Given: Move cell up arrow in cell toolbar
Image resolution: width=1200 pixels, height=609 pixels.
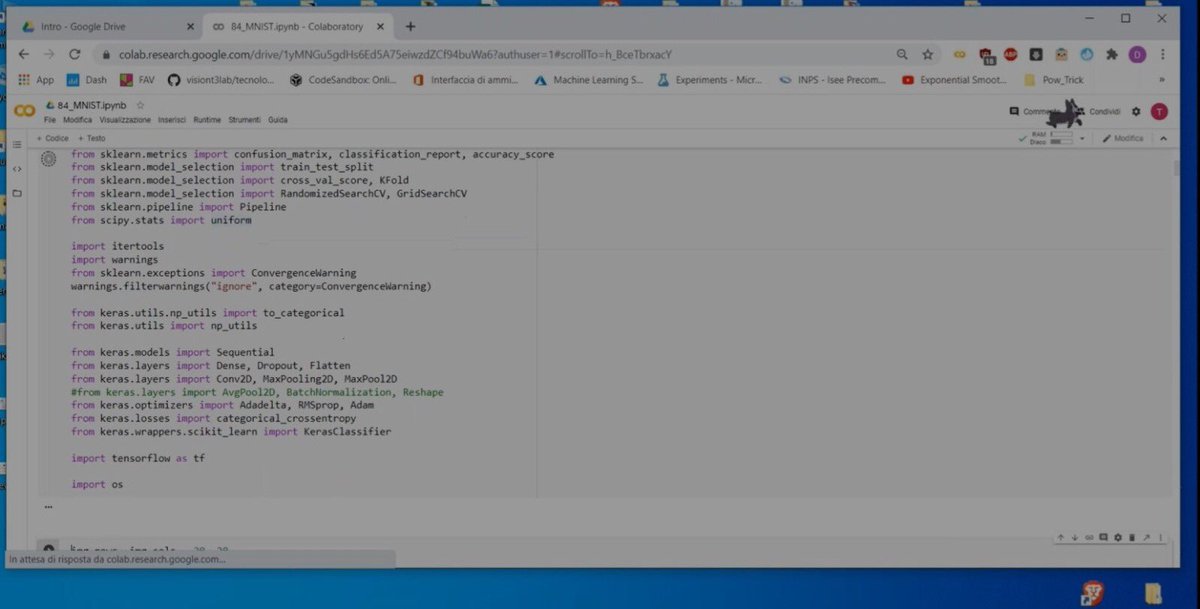Looking at the screenshot, I should [x=1061, y=538].
